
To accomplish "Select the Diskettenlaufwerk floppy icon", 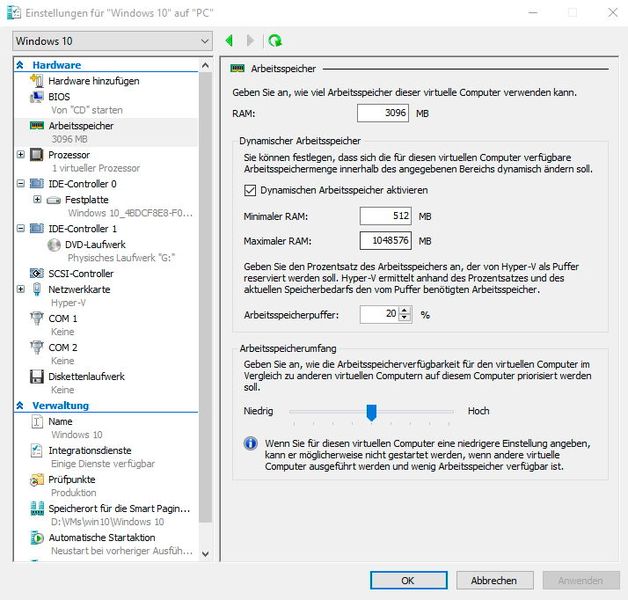I will pyautogui.click(x=36, y=377).
